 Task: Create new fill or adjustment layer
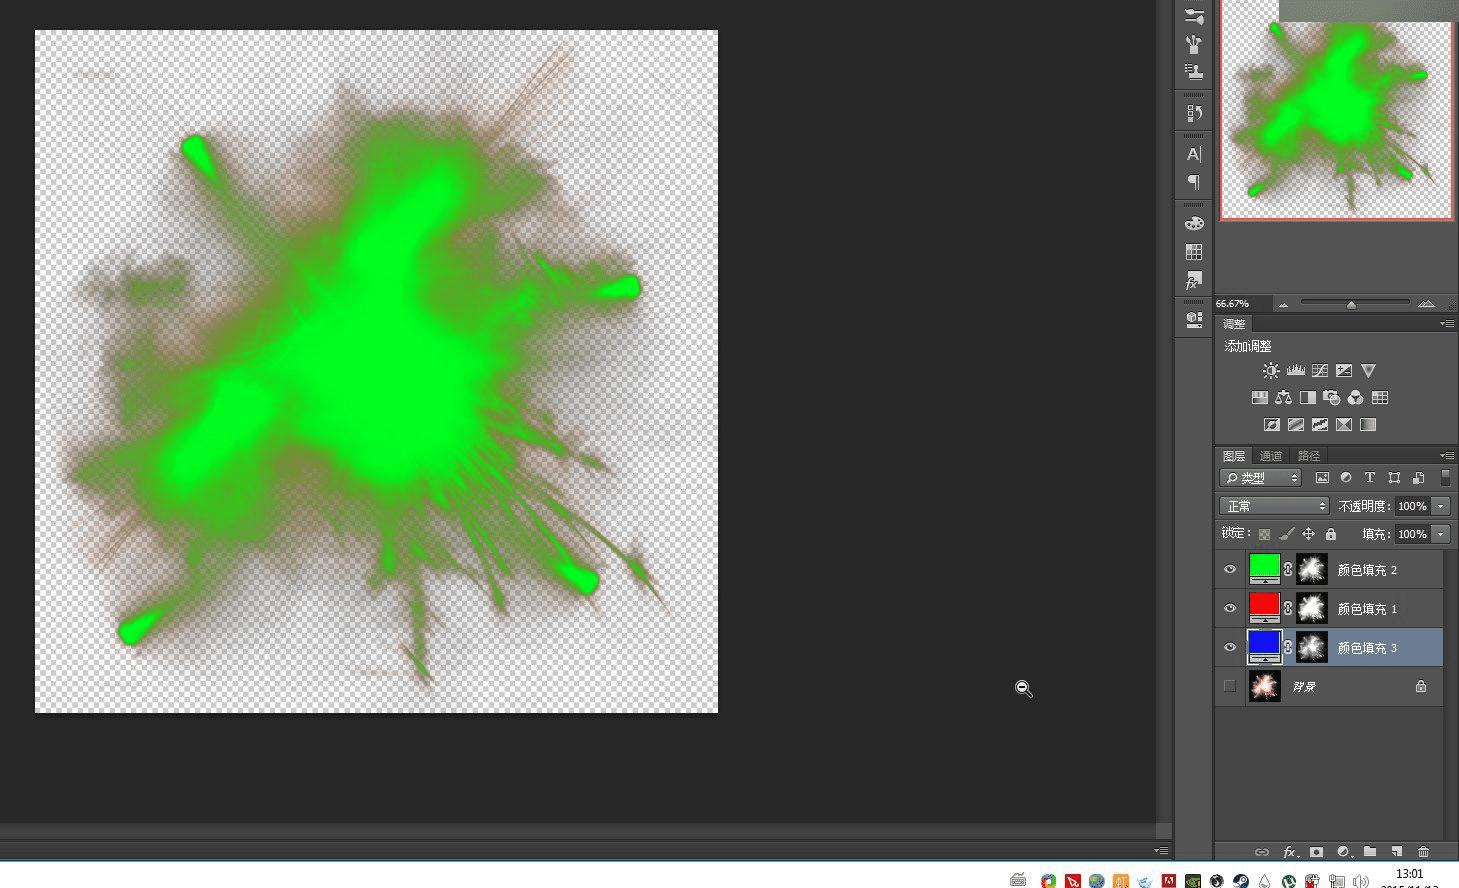[1344, 852]
